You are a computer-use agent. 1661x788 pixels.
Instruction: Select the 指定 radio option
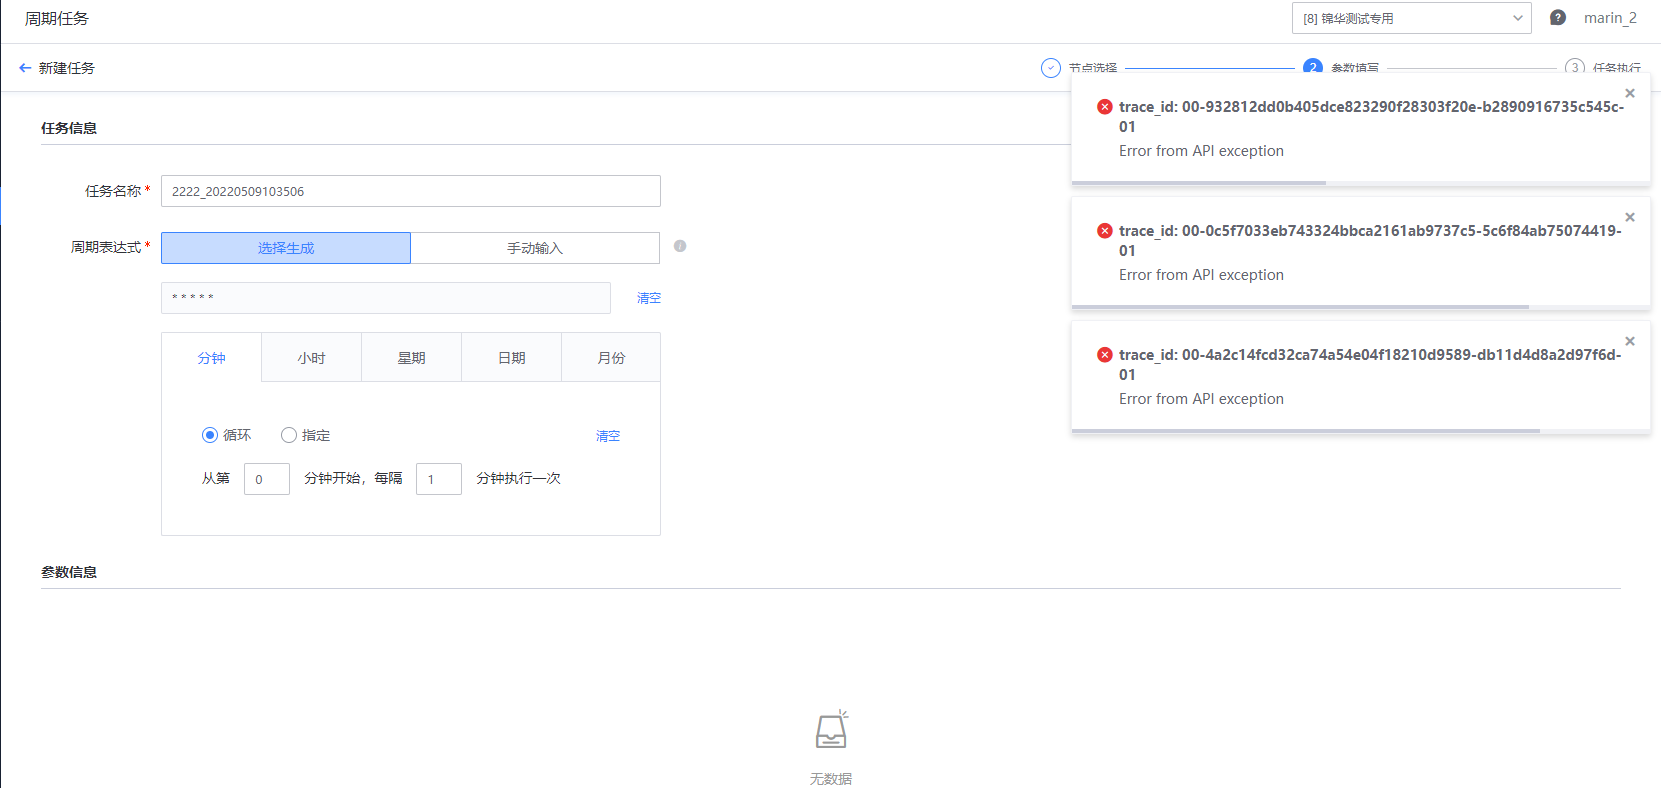(289, 435)
